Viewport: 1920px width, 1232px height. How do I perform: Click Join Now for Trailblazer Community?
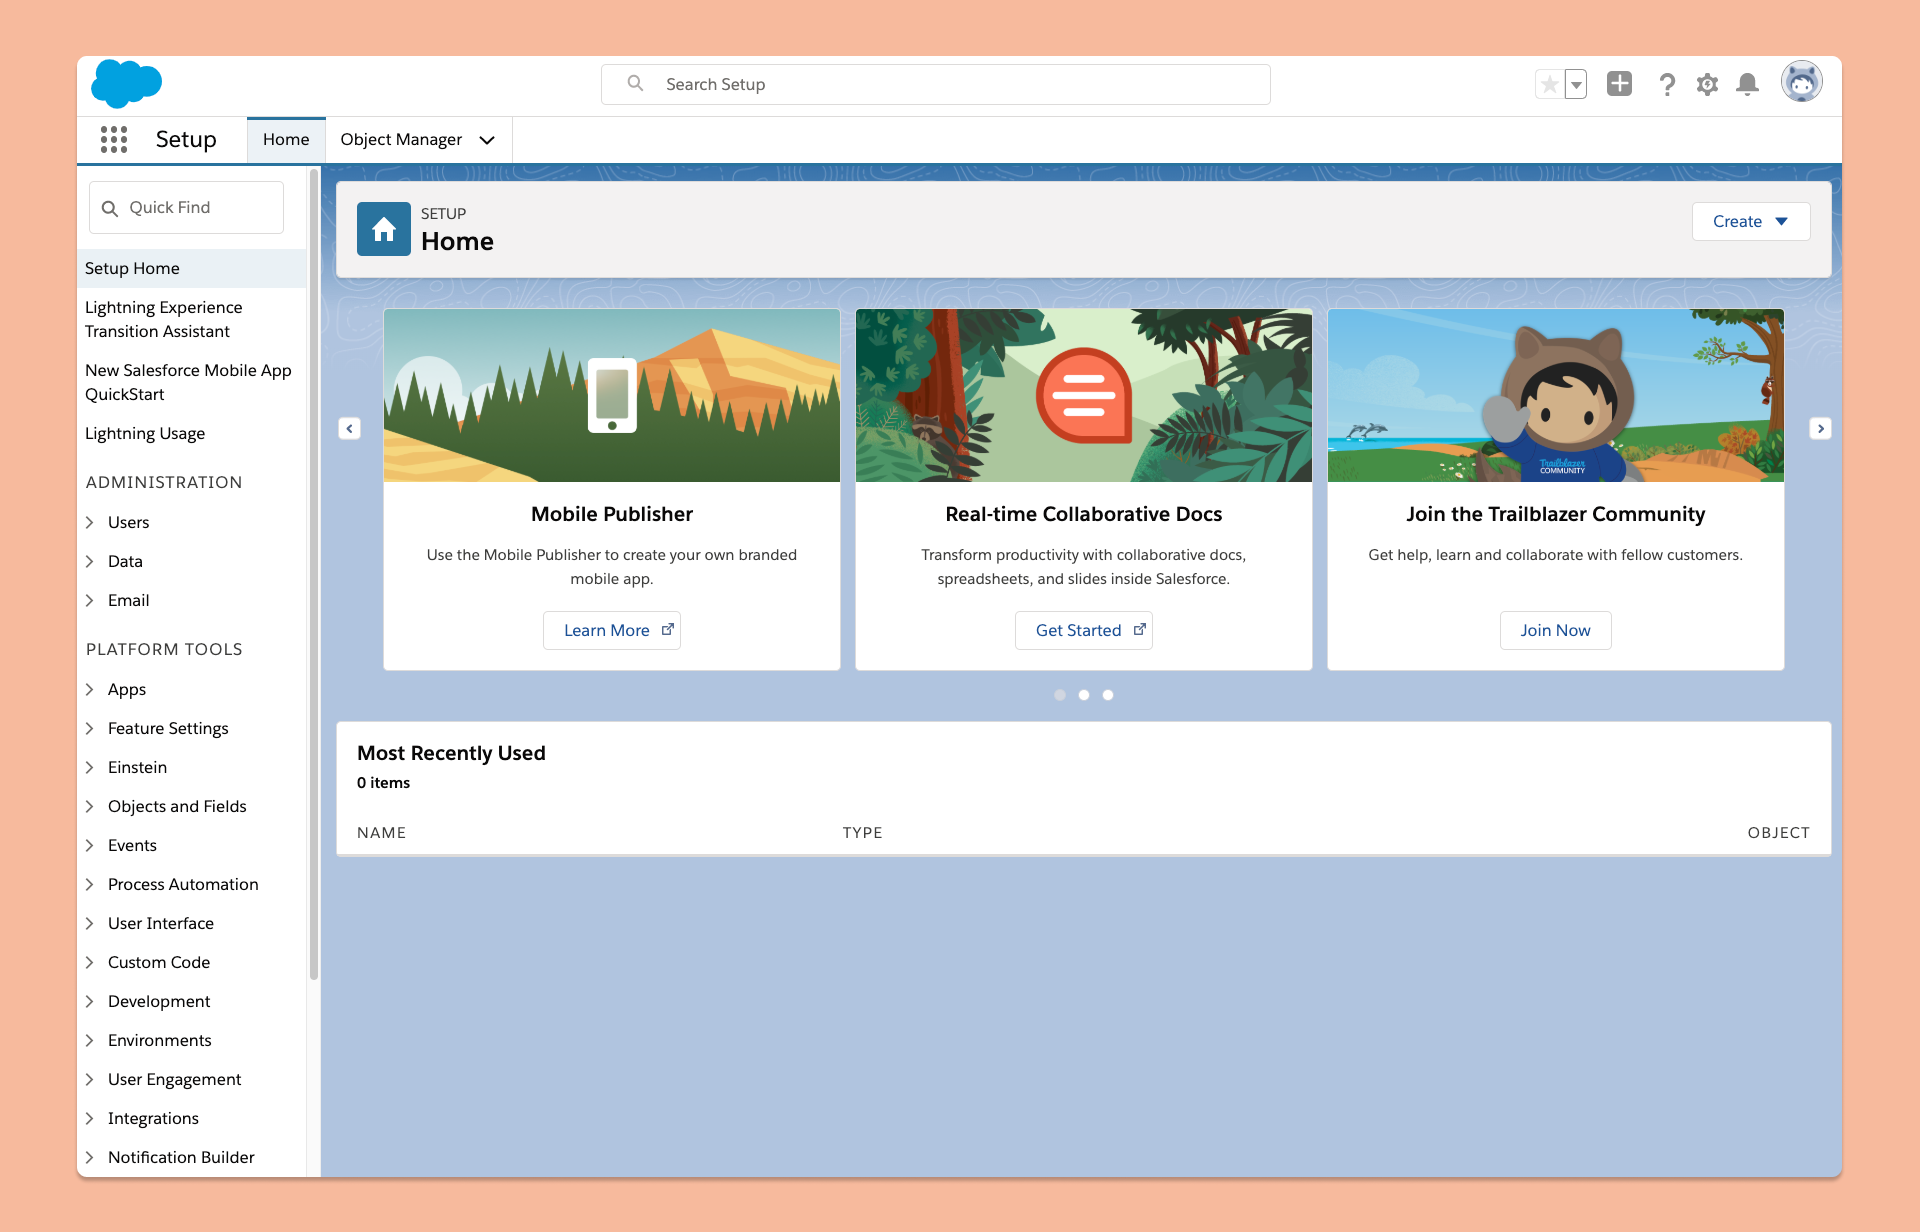(x=1554, y=630)
